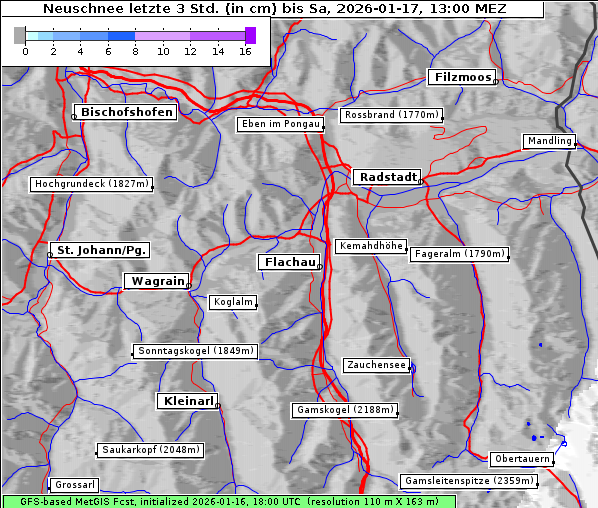Click the St. Johann/Pg. marker circle
Viewport: 598px width, 508px height.
click(x=50, y=255)
